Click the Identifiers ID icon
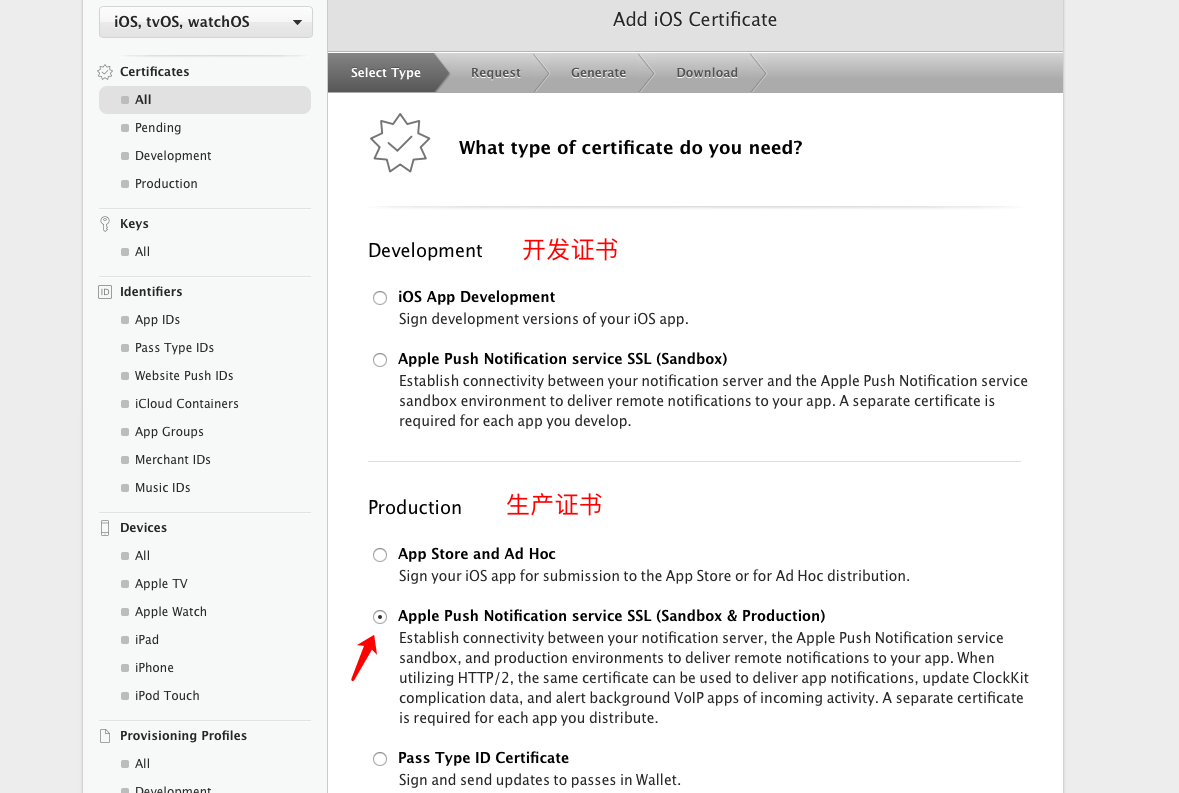1179x793 pixels. pos(105,292)
